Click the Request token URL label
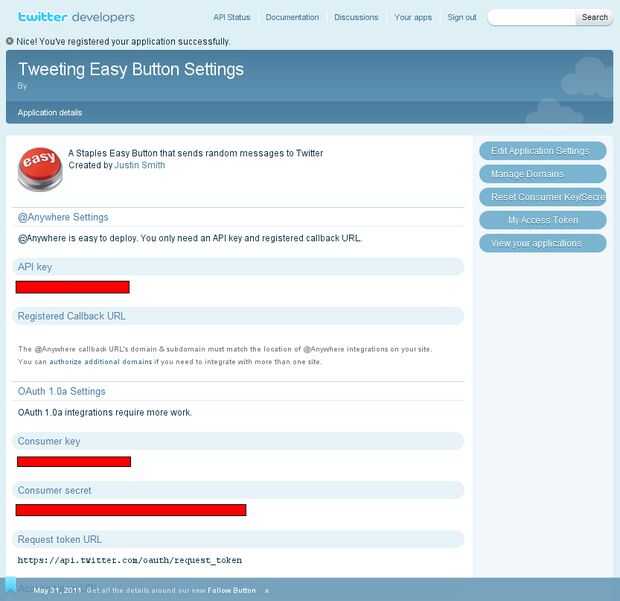 coord(60,539)
